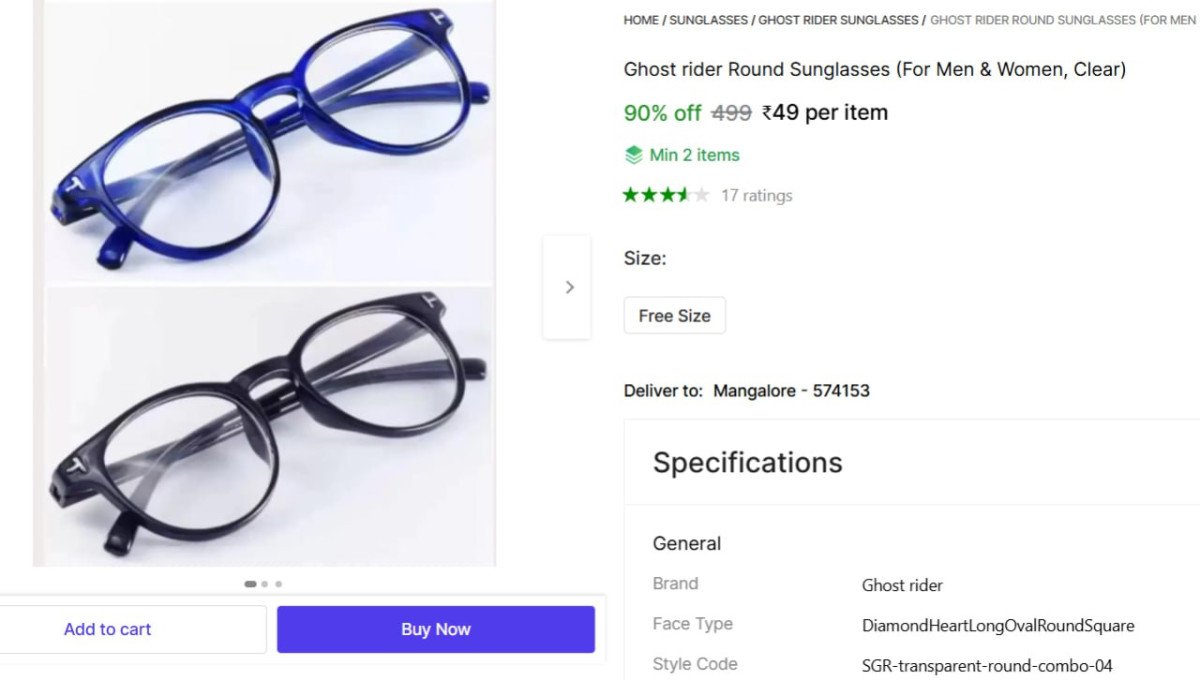Go to HOME in the breadcrumb
1200x680 pixels.
pyautogui.click(x=641, y=20)
